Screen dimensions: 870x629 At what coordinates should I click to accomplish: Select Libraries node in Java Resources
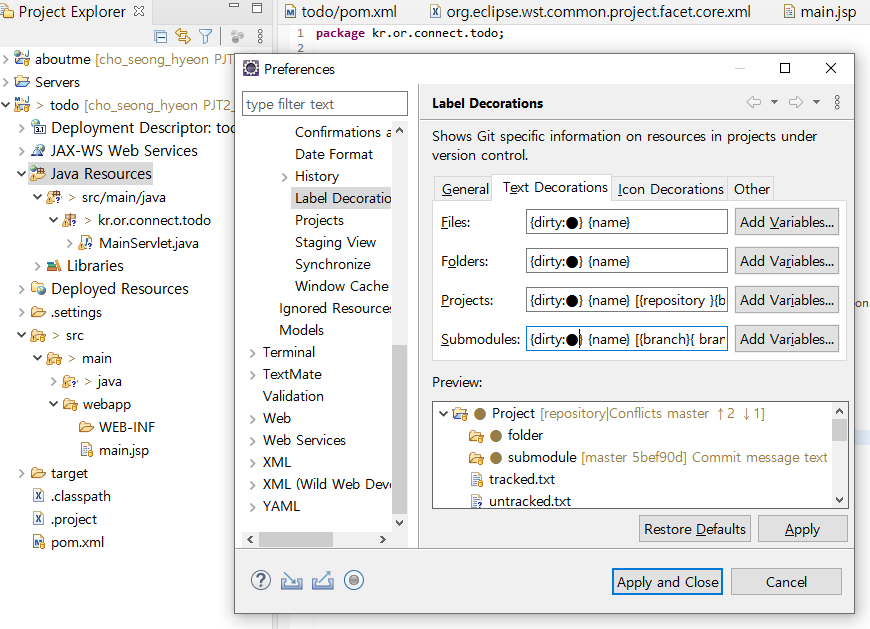[95, 266]
